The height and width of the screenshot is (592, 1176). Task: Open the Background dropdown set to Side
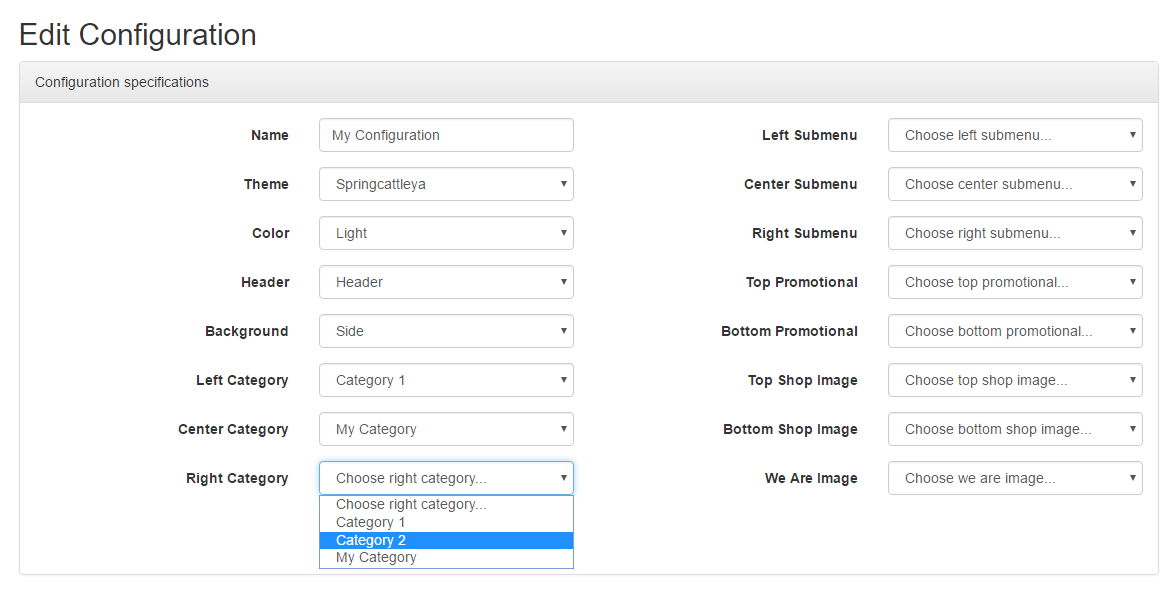click(446, 331)
